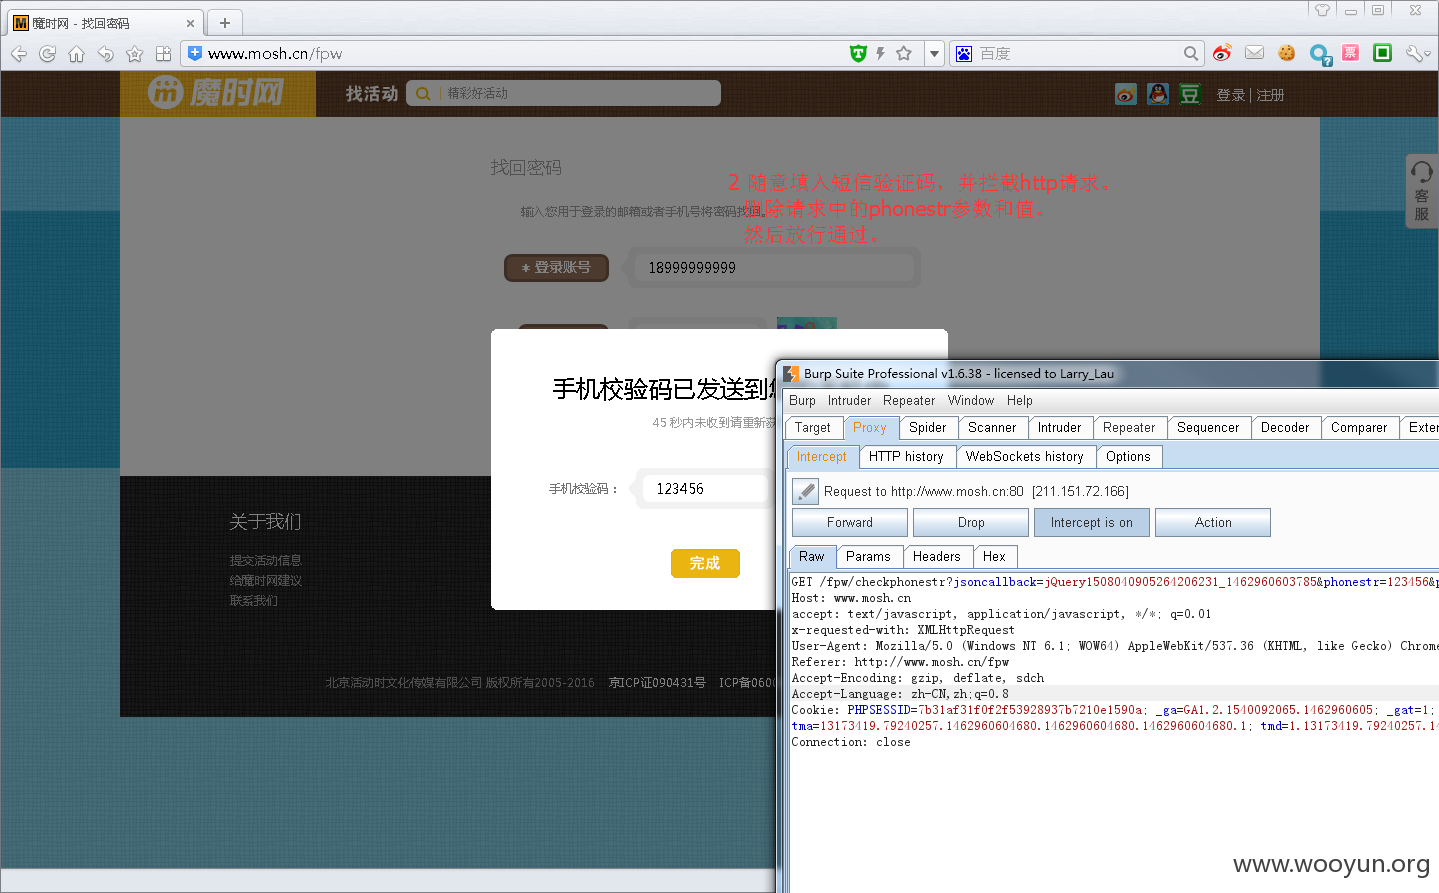
Task: Click the URL address field
Action: pos(520,54)
